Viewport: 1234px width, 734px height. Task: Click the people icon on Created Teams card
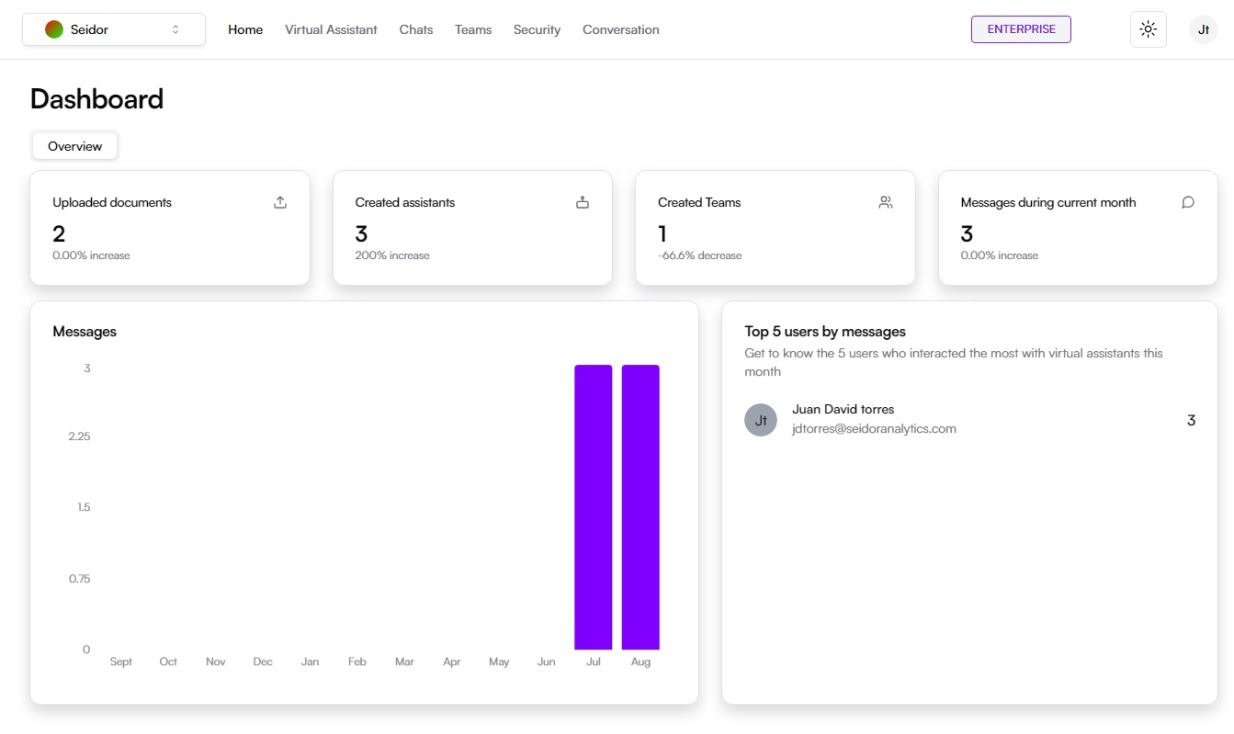(x=885, y=202)
